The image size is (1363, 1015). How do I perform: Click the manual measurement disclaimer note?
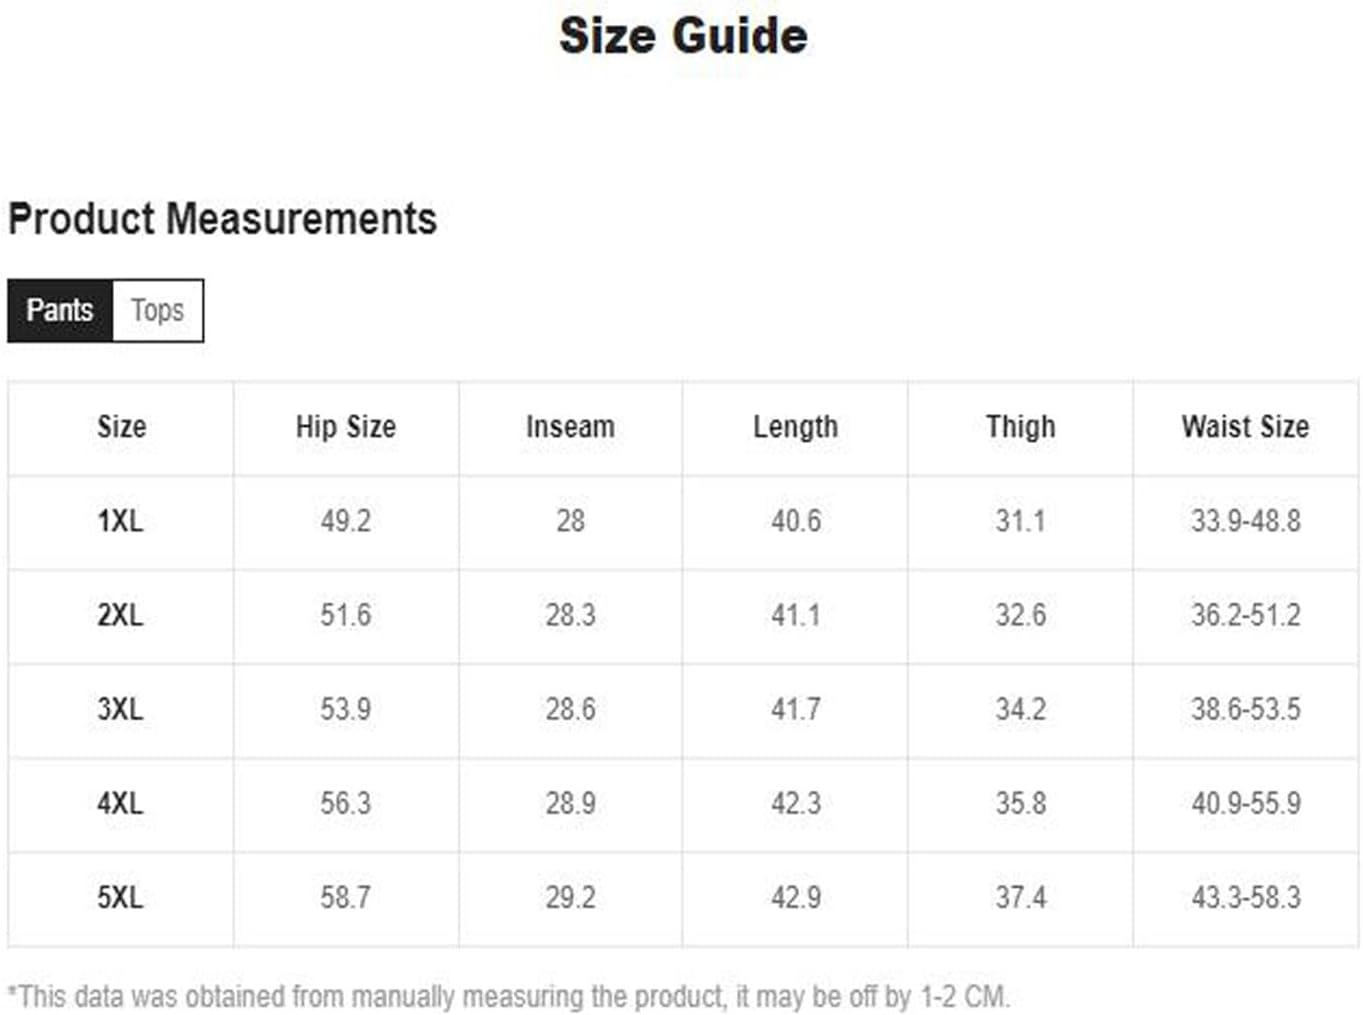[x=509, y=996]
